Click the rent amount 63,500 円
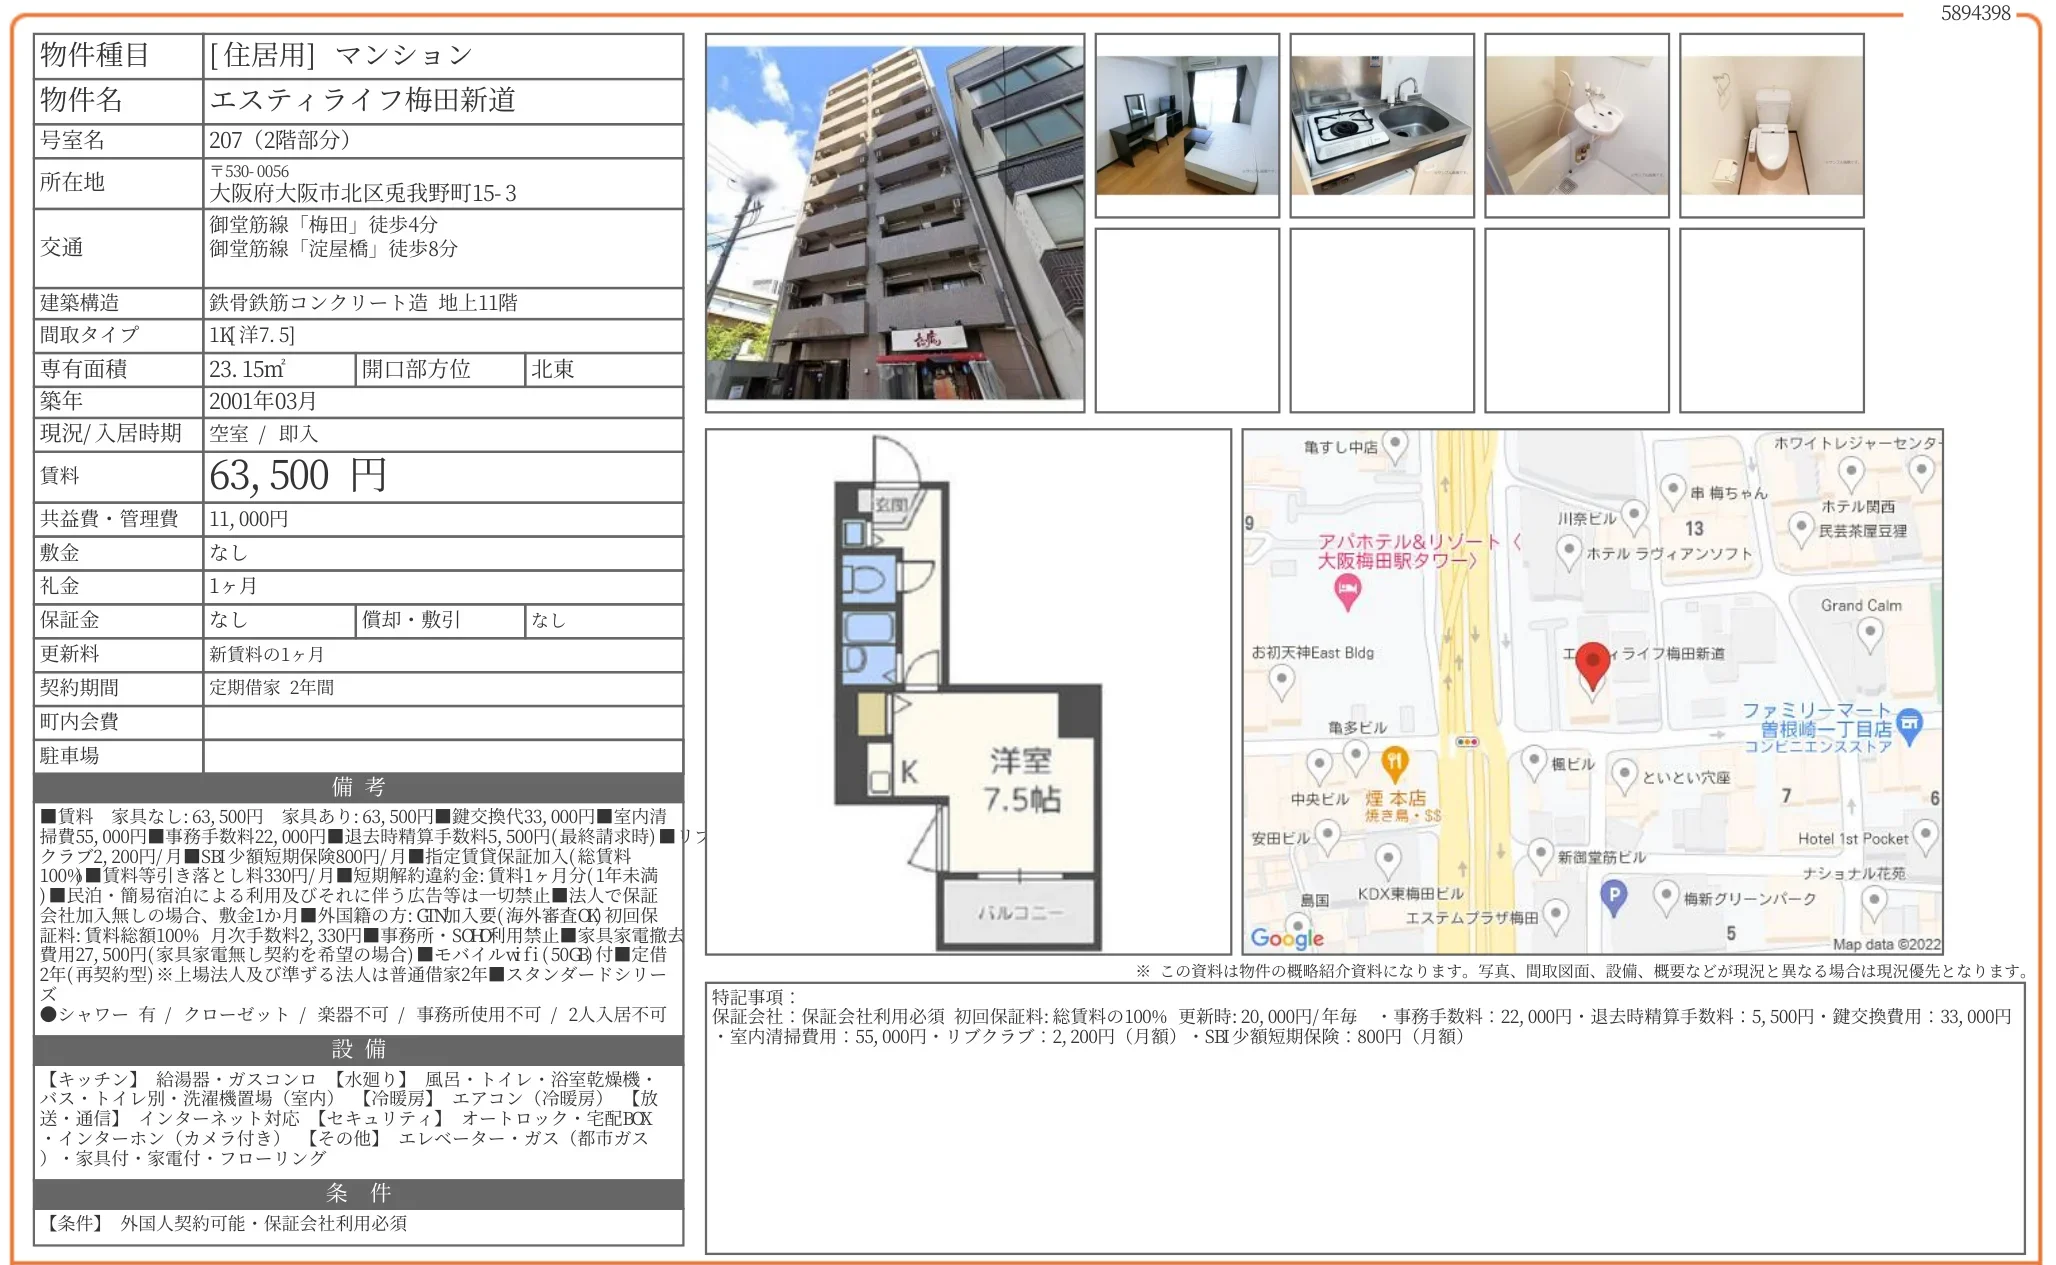The height and width of the screenshot is (1265, 2056). tap(298, 476)
